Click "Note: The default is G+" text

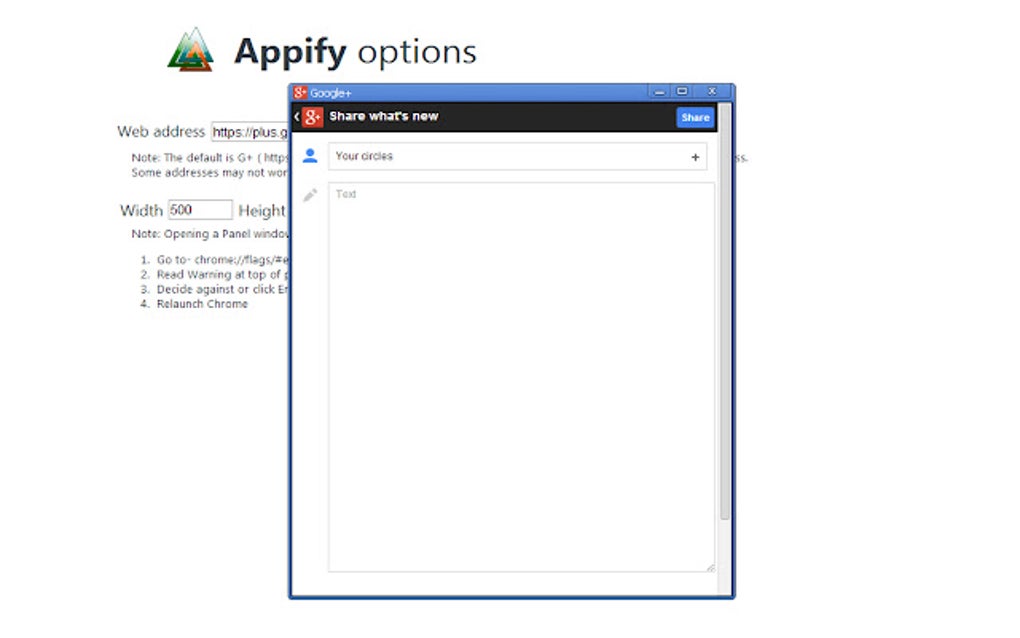[x=210, y=157]
